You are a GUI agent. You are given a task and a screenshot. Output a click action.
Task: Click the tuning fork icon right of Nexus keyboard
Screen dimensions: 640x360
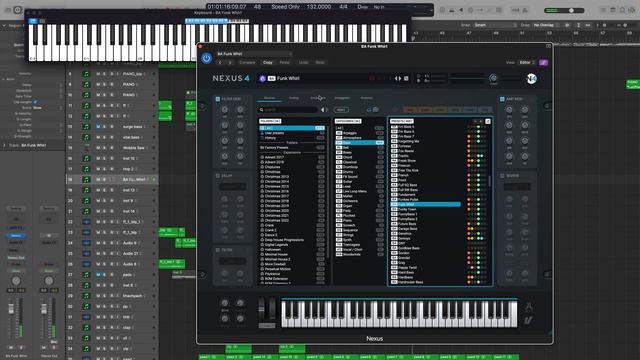[x=529, y=307]
